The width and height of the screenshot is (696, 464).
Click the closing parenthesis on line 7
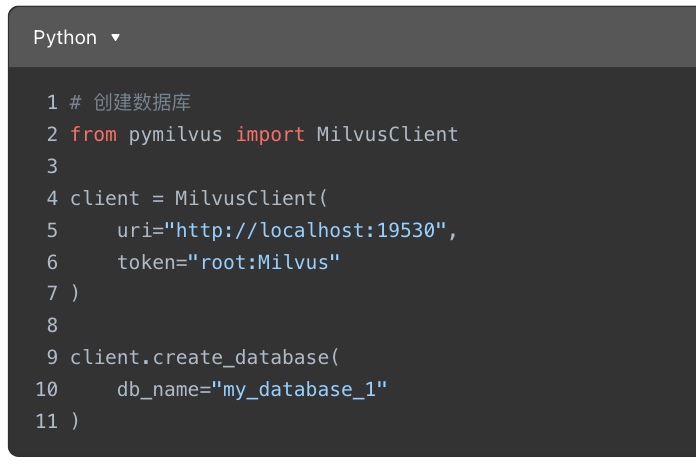pos(75,293)
